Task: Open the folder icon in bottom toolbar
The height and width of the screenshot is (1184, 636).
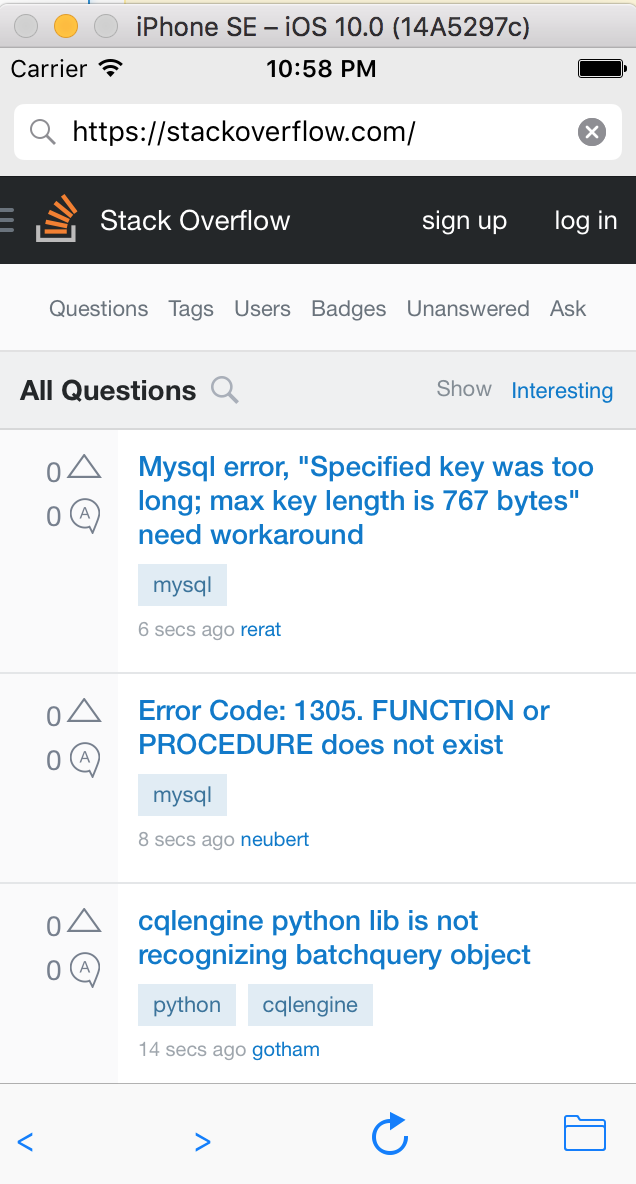Action: click(x=585, y=1133)
